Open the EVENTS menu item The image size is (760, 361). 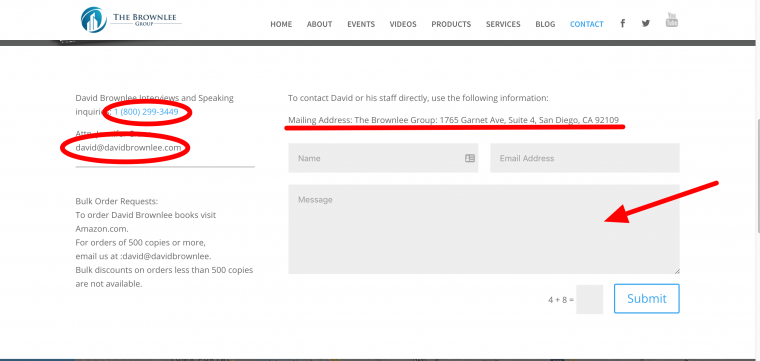(x=361, y=24)
